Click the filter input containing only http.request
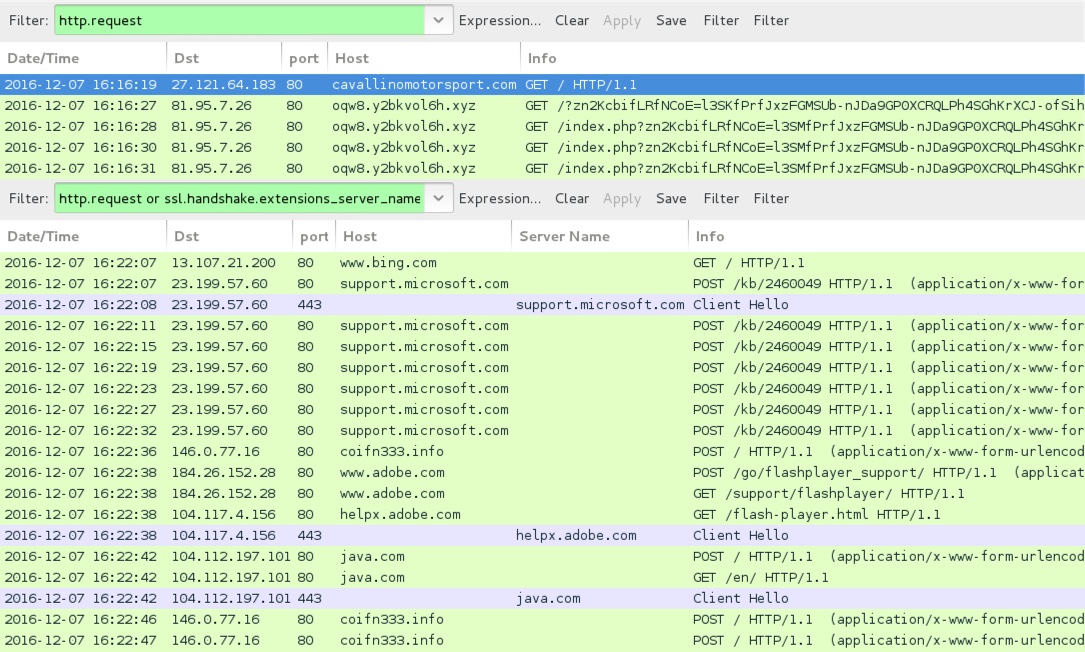The width and height of the screenshot is (1085, 652). [239, 20]
